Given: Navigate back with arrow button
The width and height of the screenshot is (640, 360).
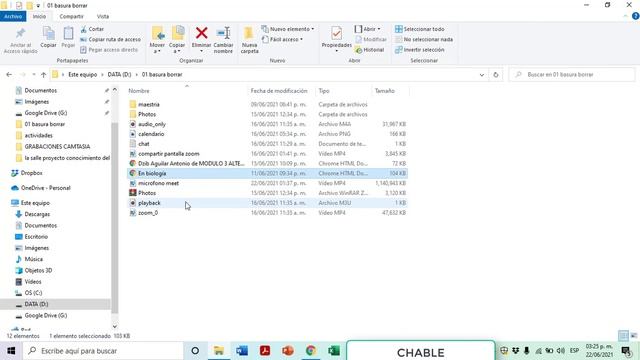Looking at the screenshot, I should 9,75.
